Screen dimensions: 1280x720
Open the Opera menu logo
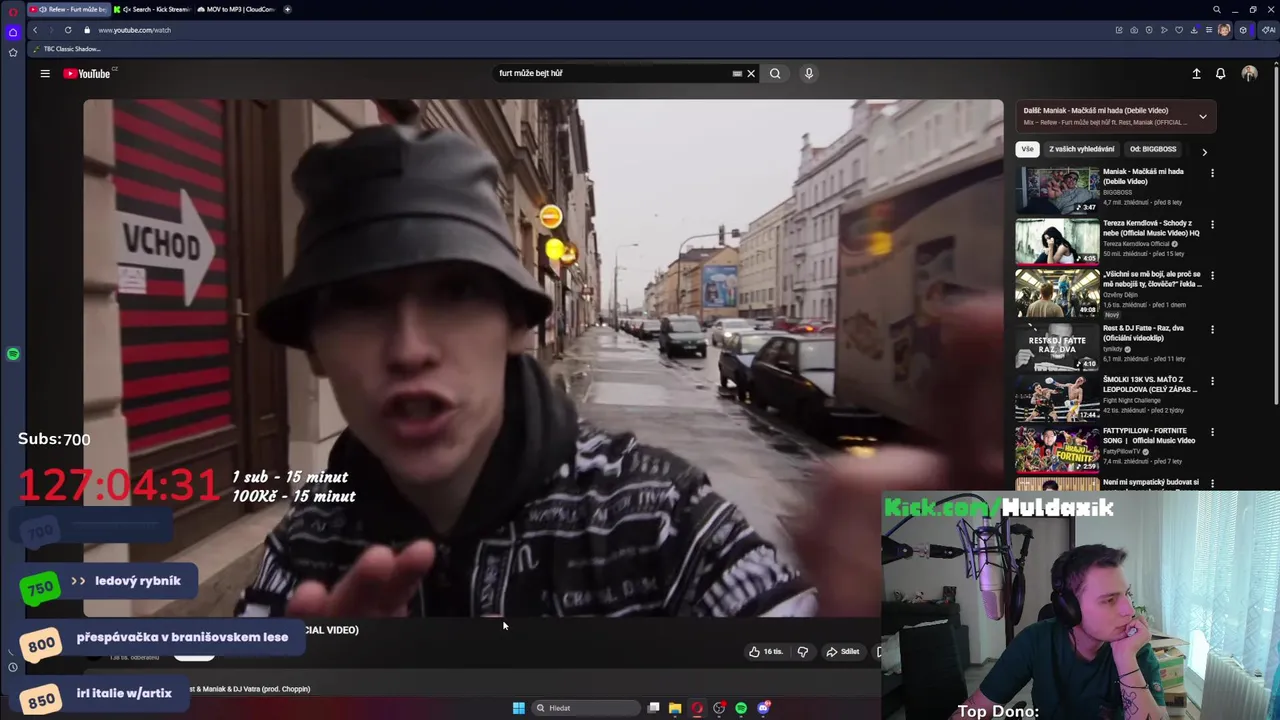click(13, 12)
